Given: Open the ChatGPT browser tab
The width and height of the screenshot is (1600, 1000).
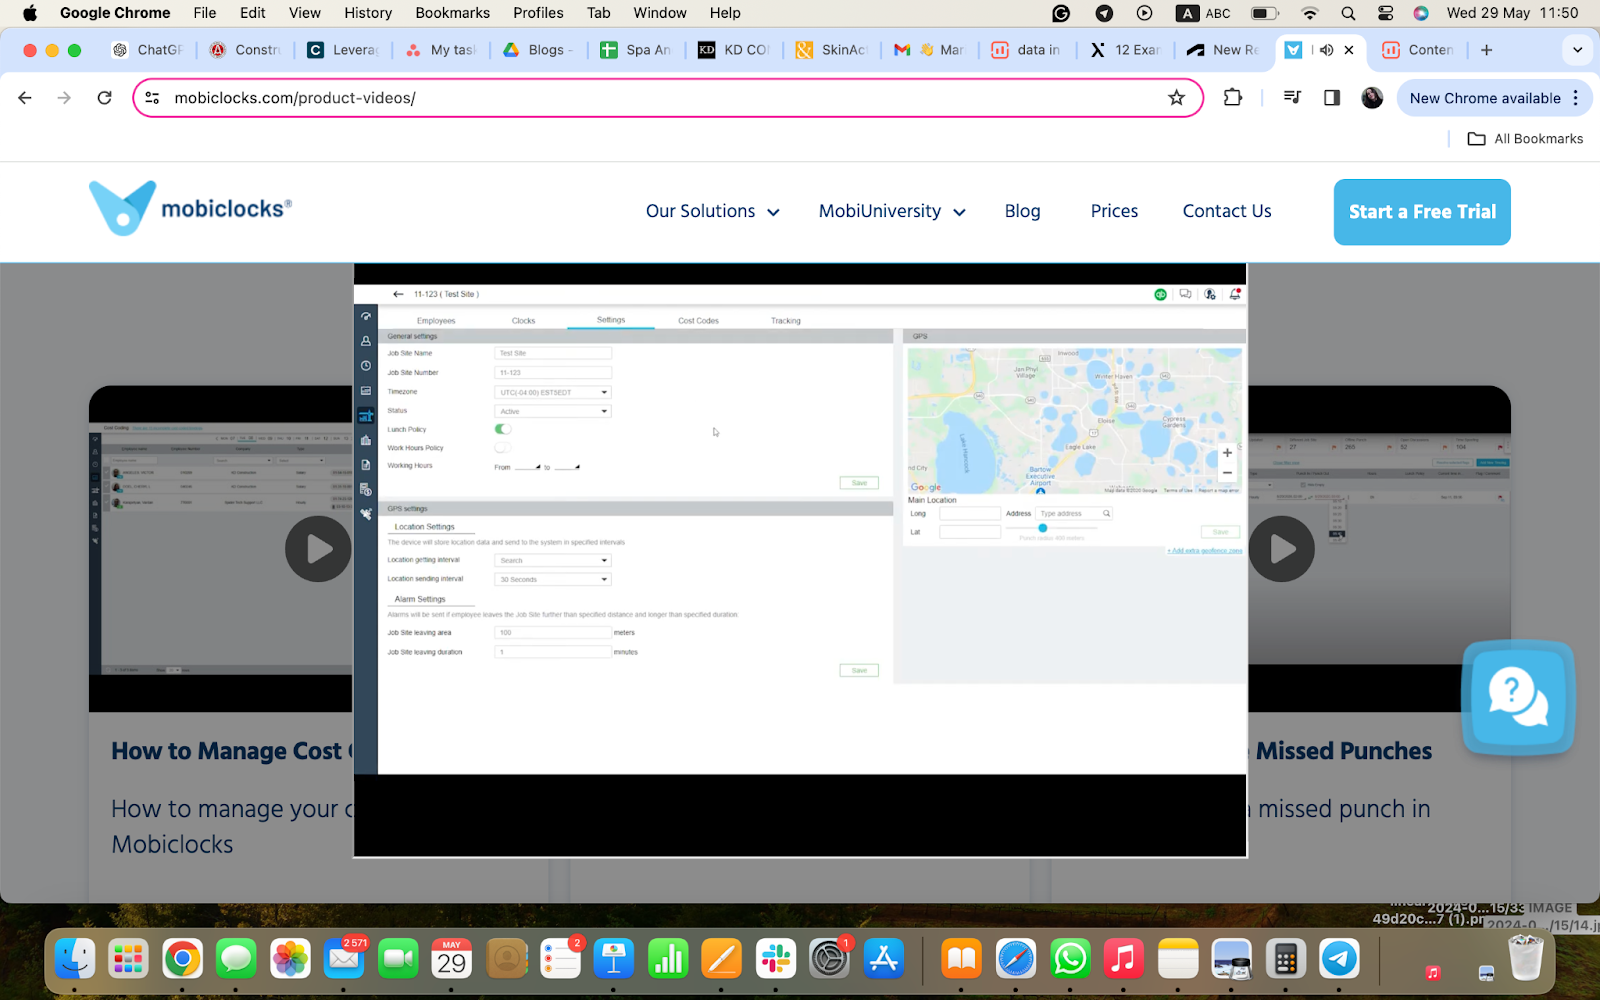Looking at the screenshot, I should pyautogui.click(x=148, y=50).
